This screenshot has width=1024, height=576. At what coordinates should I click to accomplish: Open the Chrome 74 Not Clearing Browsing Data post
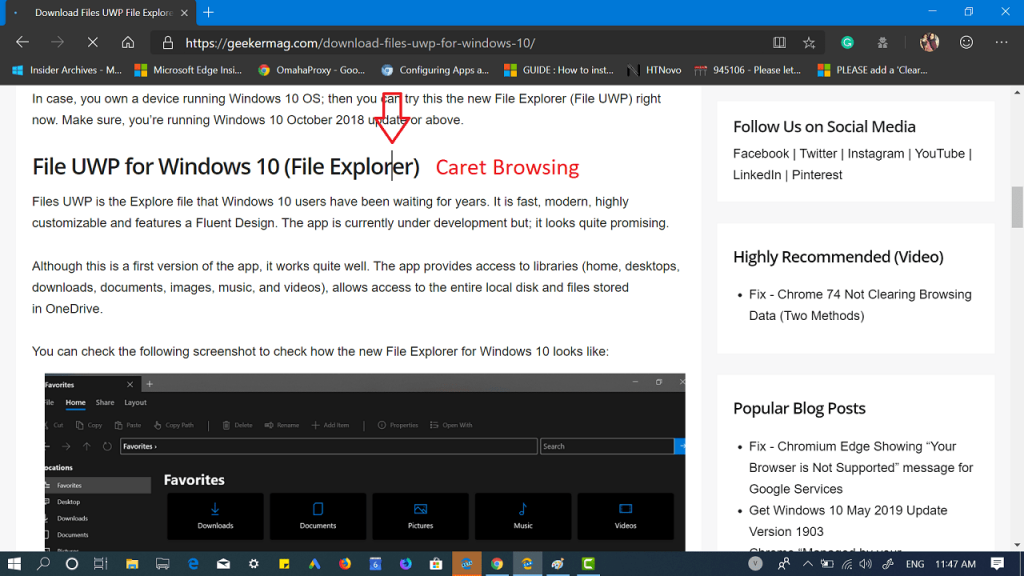[860, 305]
